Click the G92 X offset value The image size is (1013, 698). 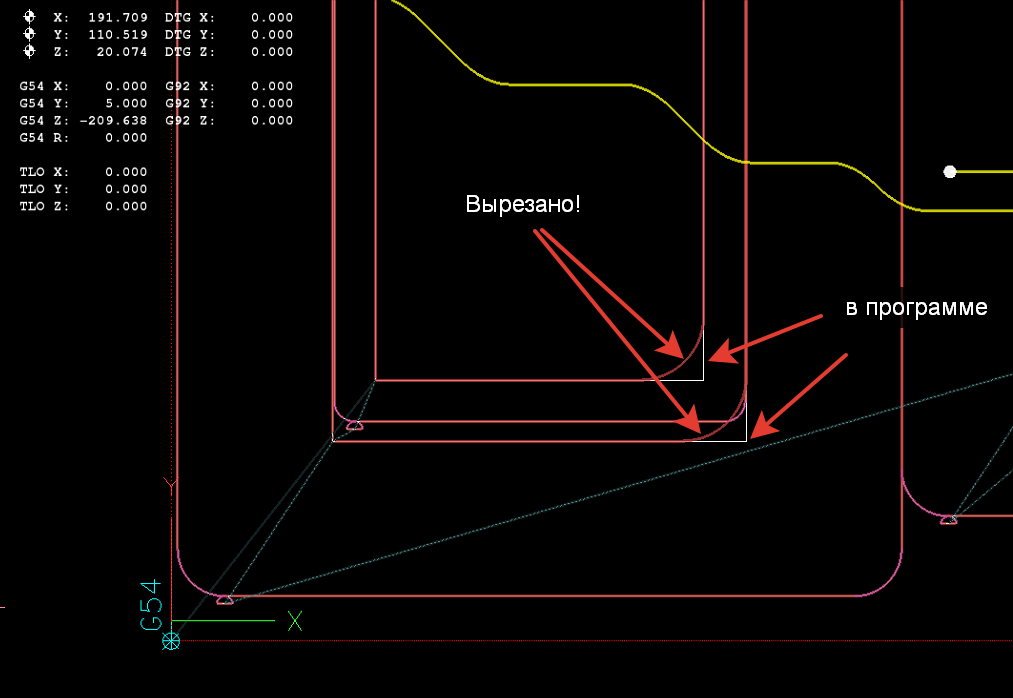coord(272,86)
